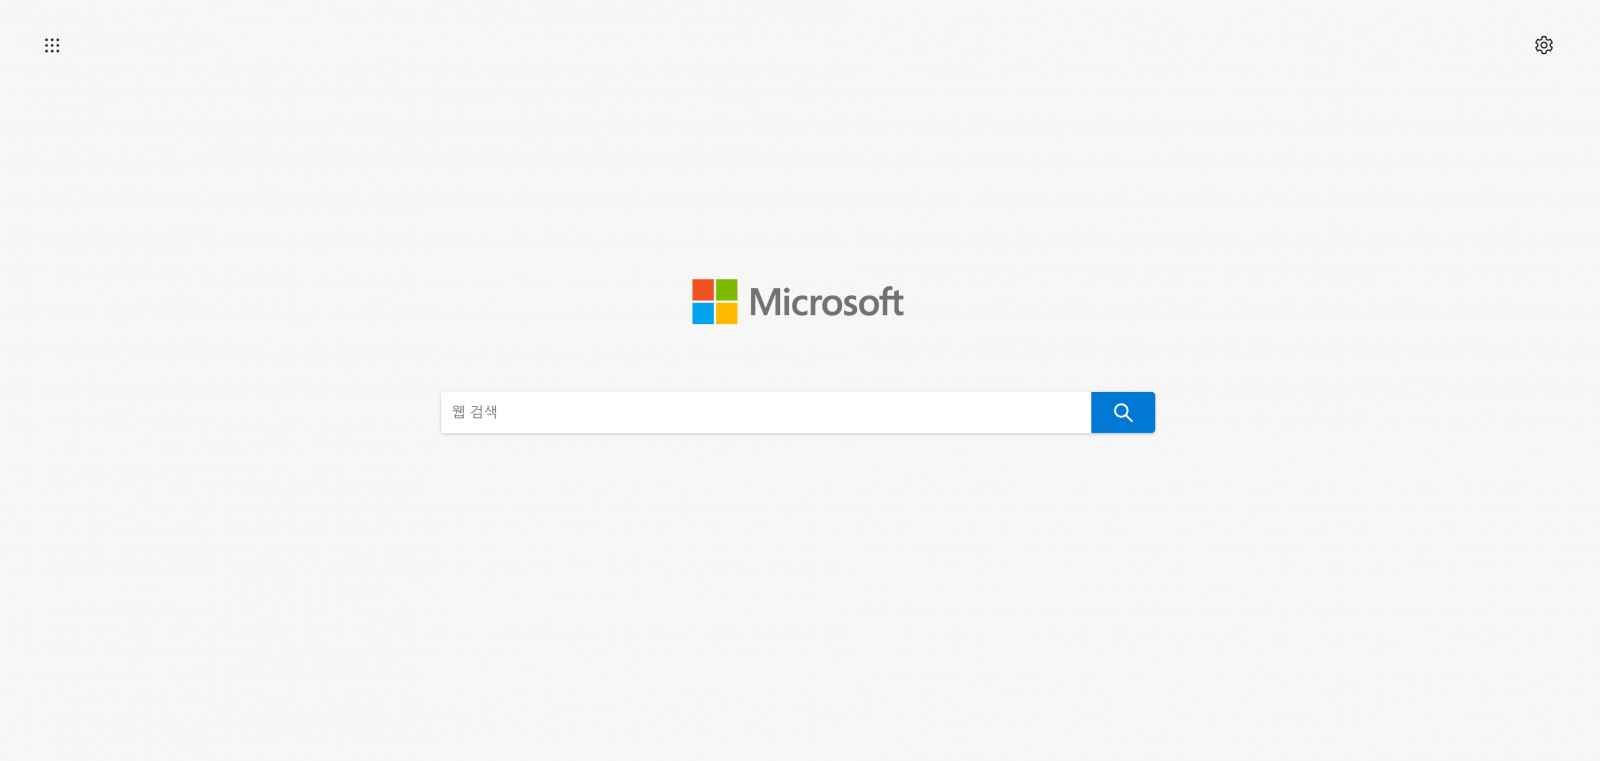
Task: Open the app launcher grid icon
Action: tap(52, 45)
